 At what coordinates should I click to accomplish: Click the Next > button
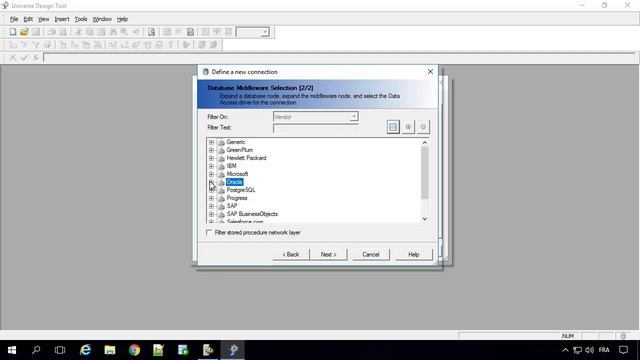328,254
